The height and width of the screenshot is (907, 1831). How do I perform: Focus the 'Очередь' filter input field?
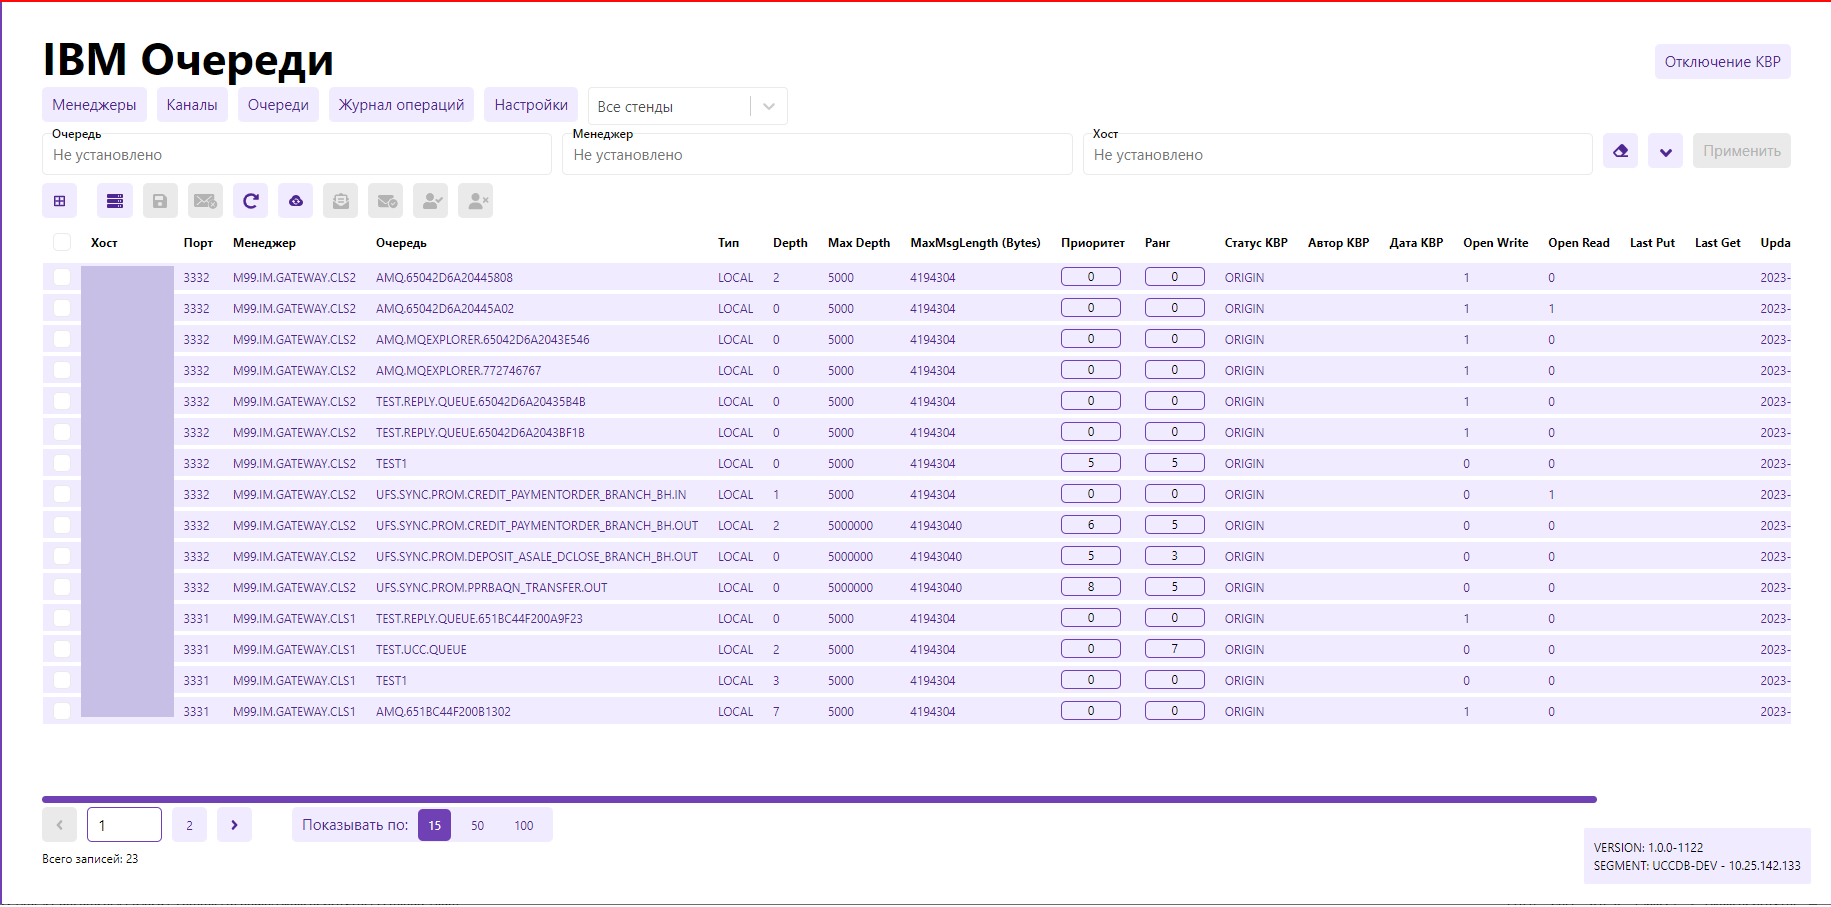coord(297,155)
